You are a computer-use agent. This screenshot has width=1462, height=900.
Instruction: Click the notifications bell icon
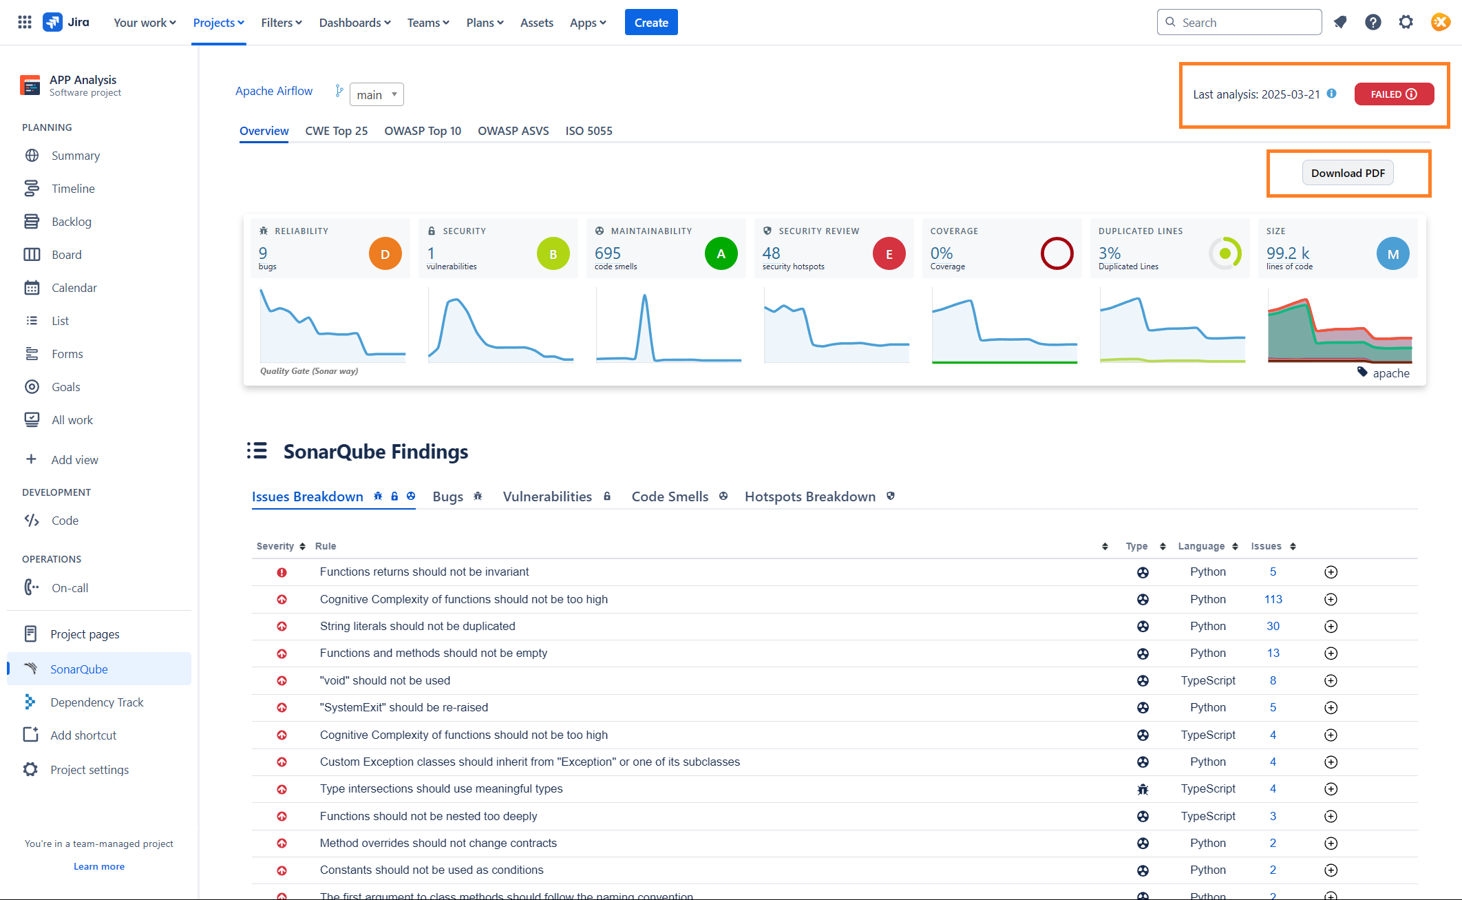(x=1340, y=21)
